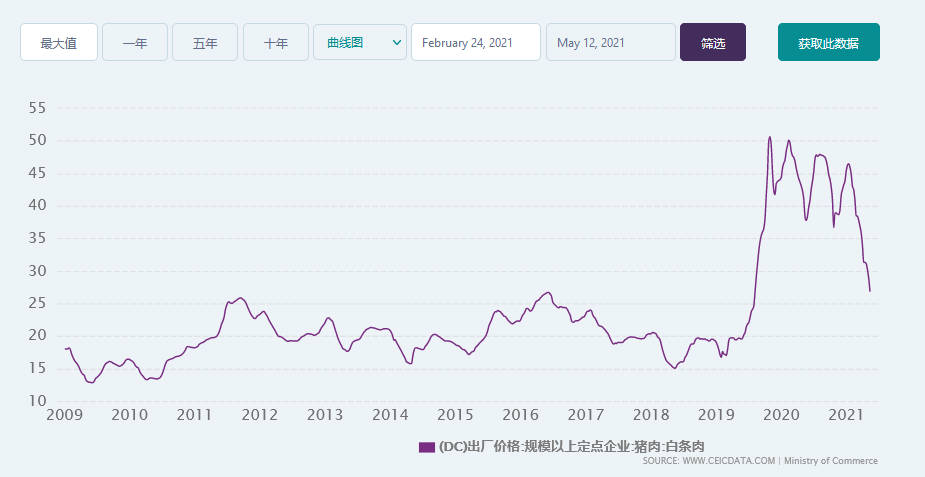Choose the 五年 time range
Screen dimensions: 925x477
205,43
